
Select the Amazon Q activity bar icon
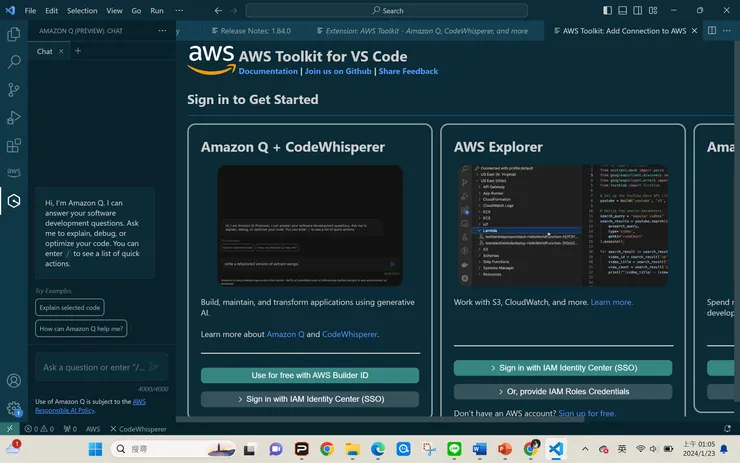pos(14,201)
